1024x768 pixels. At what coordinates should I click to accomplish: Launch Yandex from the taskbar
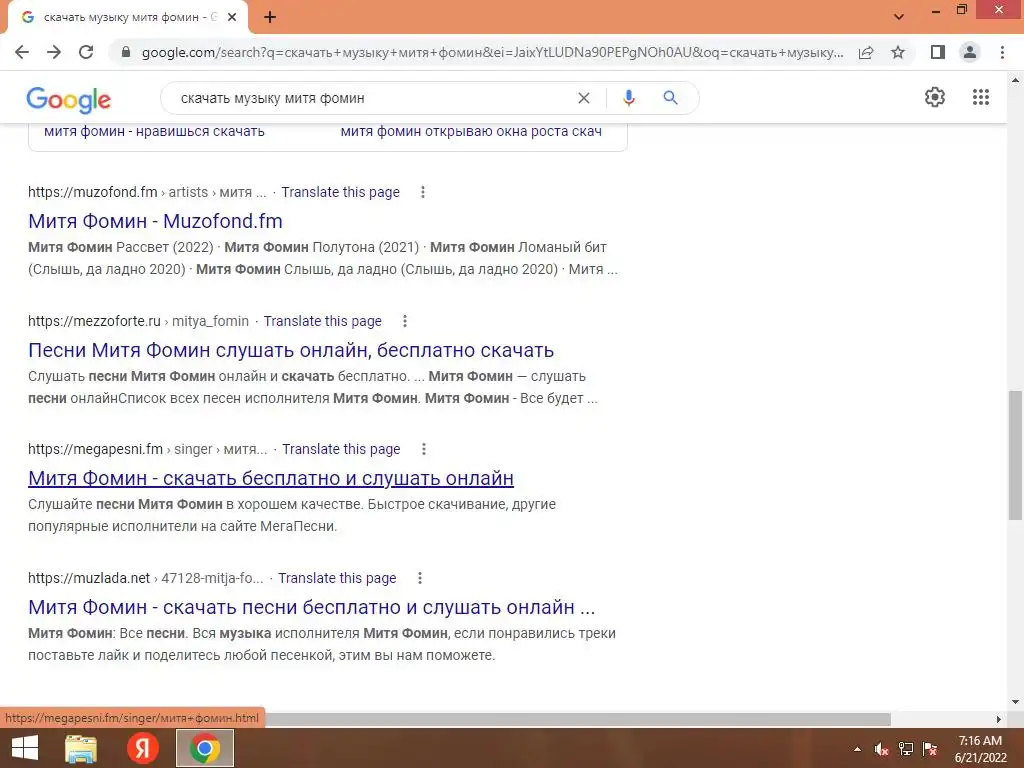pos(142,748)
